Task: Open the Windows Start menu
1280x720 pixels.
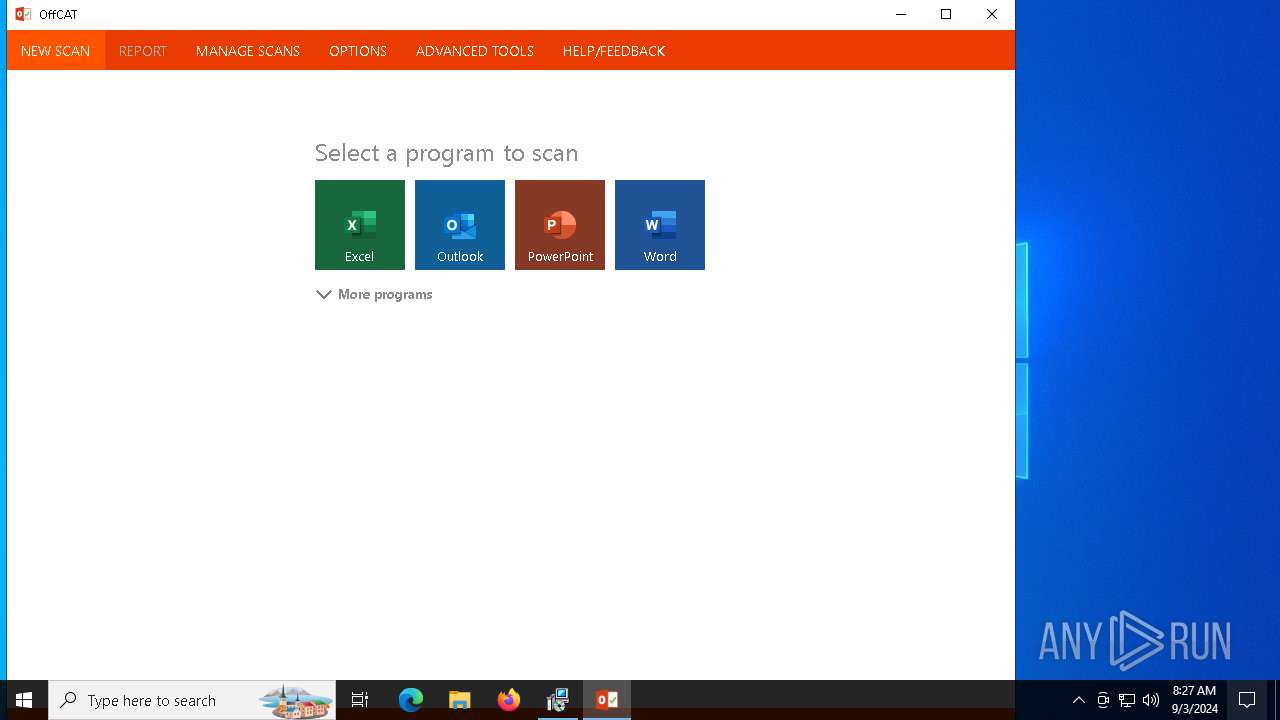Action: pos(24,700)
